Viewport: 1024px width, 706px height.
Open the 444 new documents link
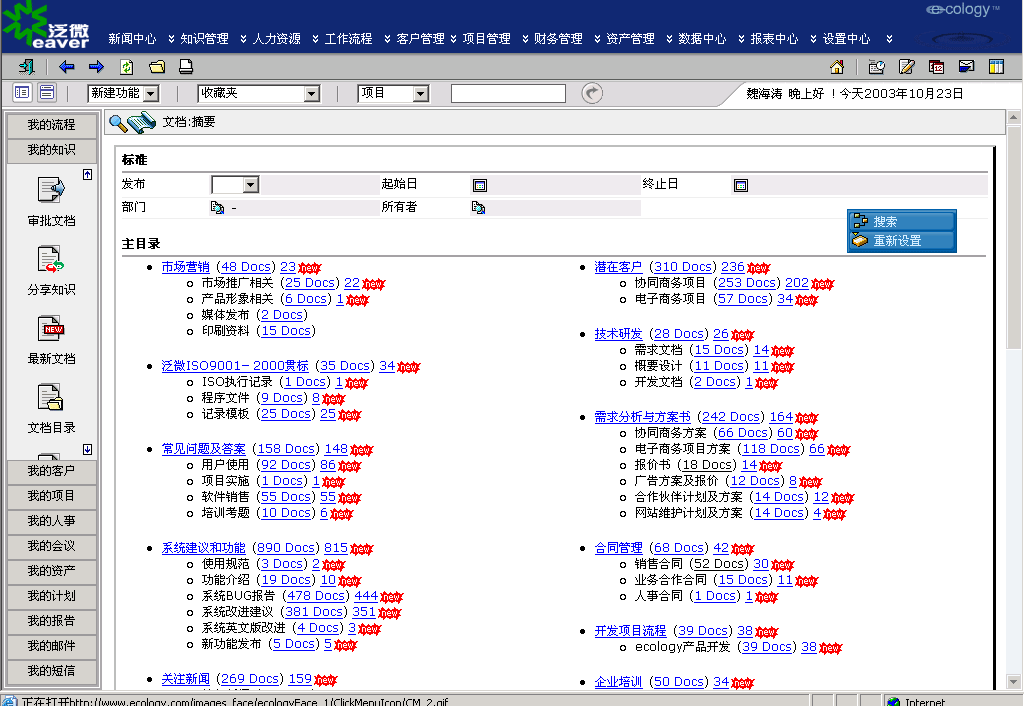366,596
